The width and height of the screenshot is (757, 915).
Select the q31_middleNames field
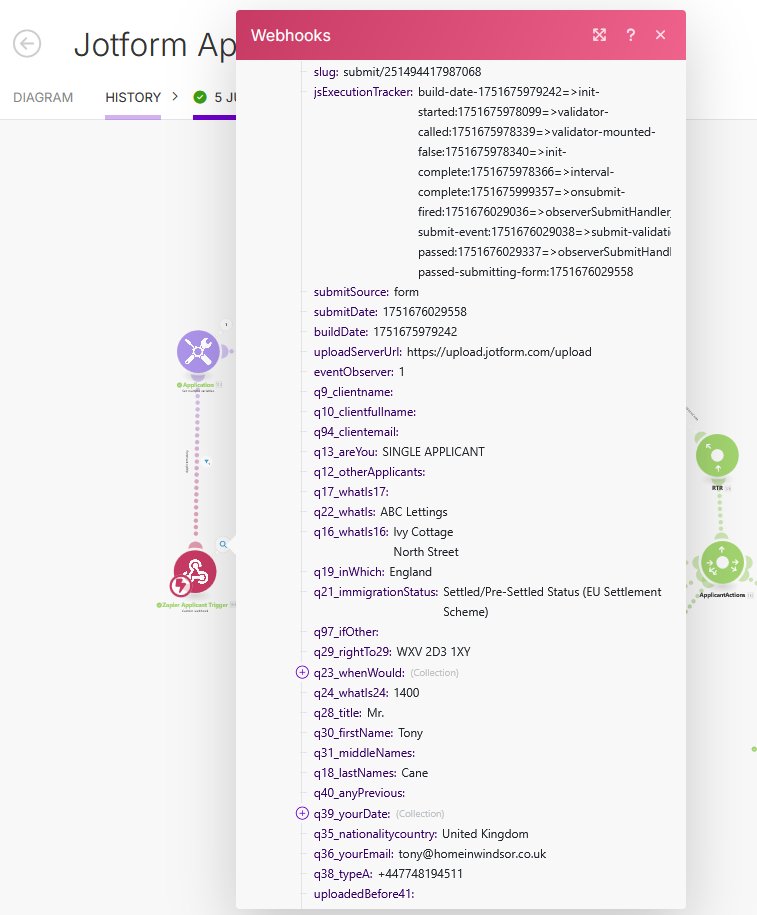pos(364,753)
